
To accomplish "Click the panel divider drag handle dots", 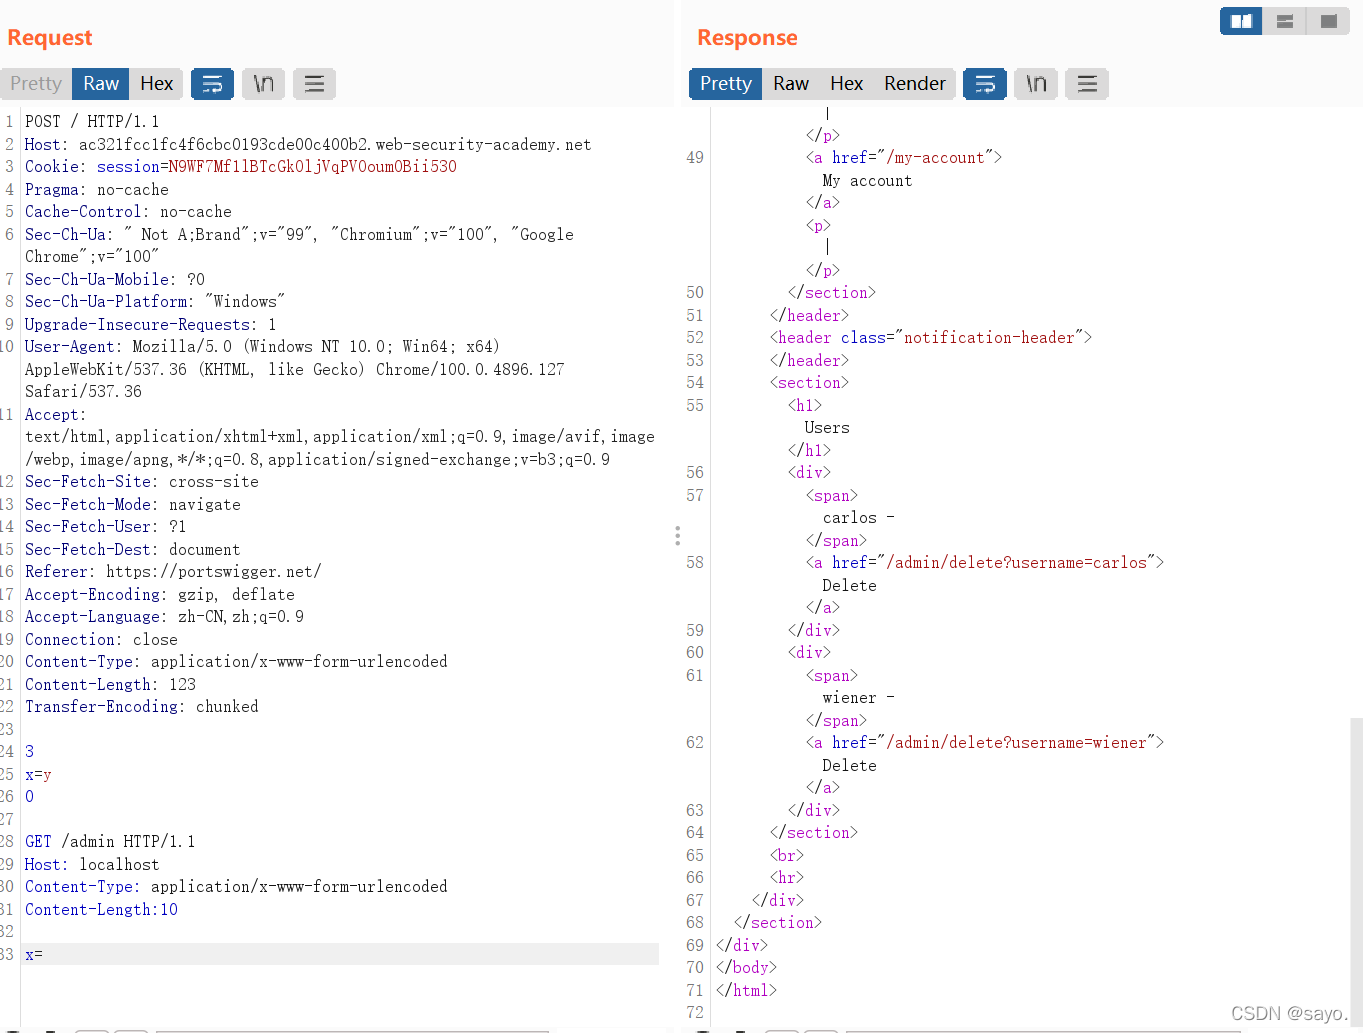I will coord(677,536).
